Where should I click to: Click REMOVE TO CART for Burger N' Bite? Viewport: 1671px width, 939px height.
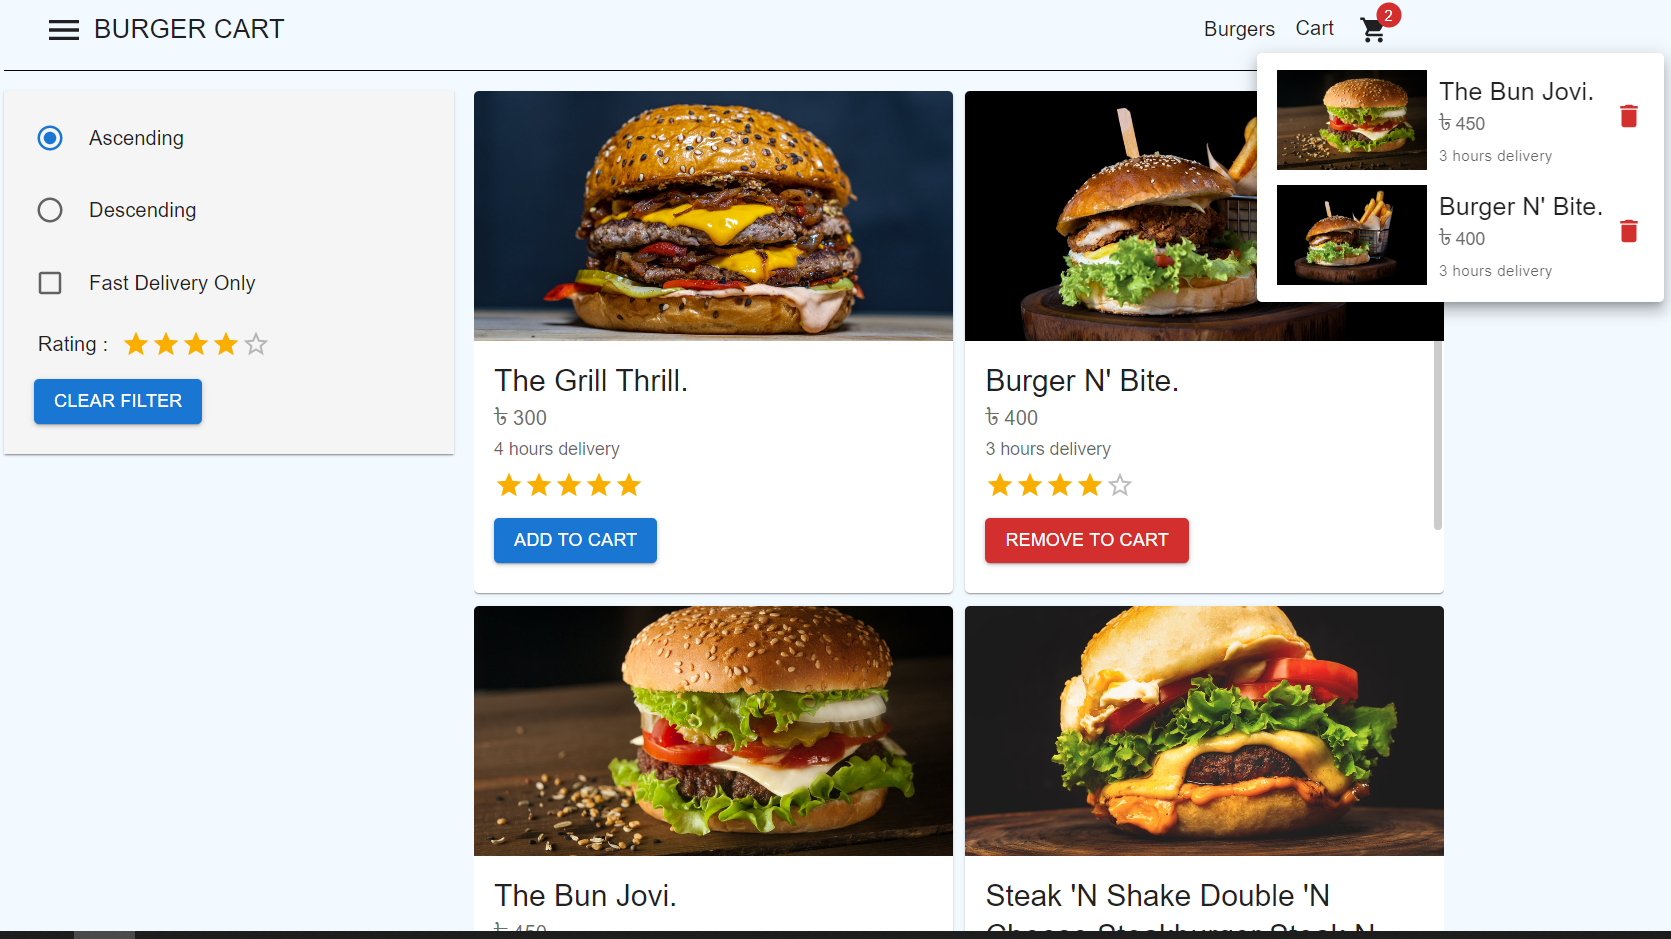(x=1086, y=540)
